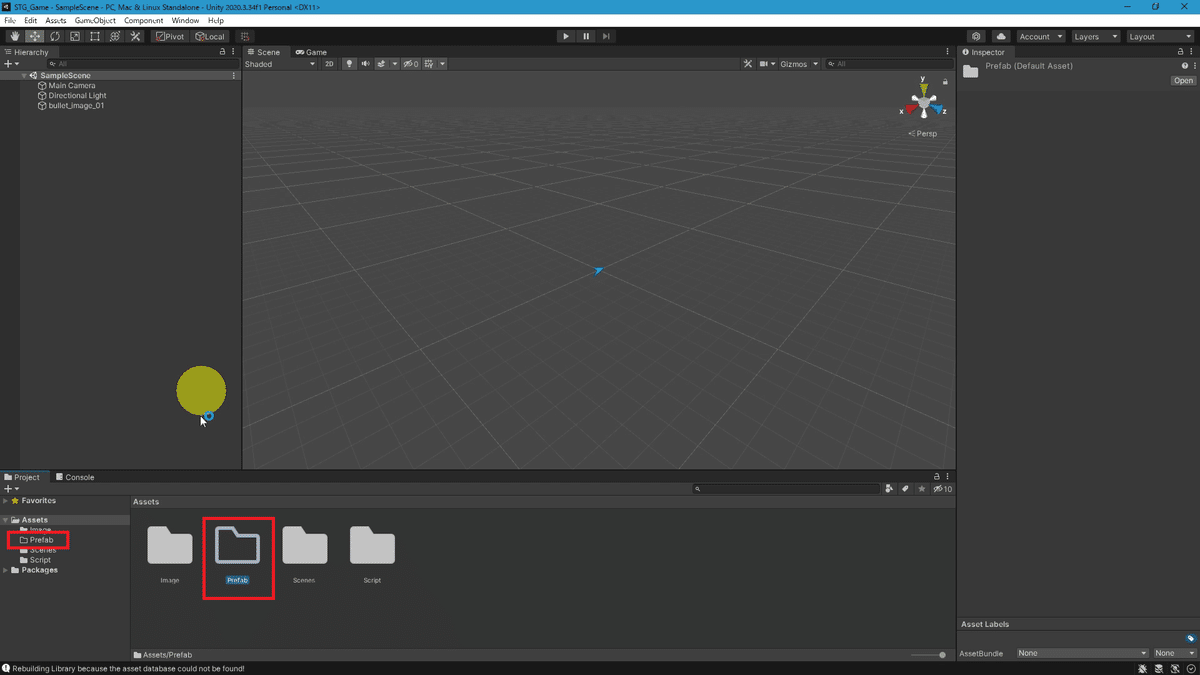Open the cloud services icon

(1001, 37)
